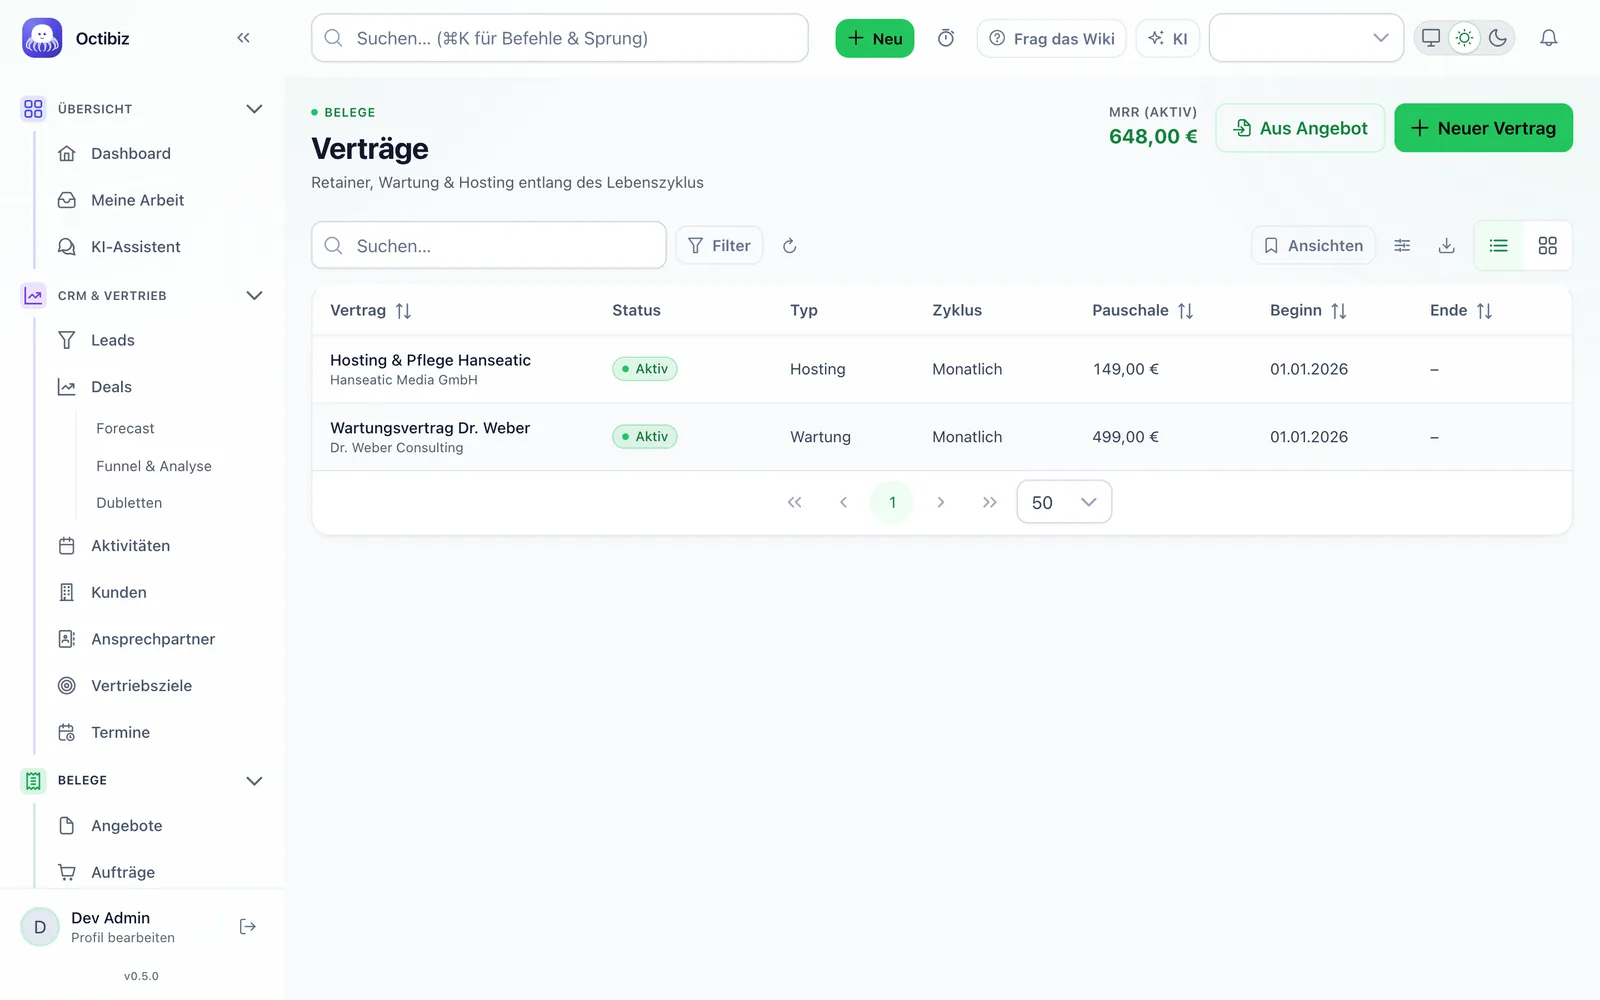
Task: Open the Forecast sub-item under Deals
Action: pos(125,428)
